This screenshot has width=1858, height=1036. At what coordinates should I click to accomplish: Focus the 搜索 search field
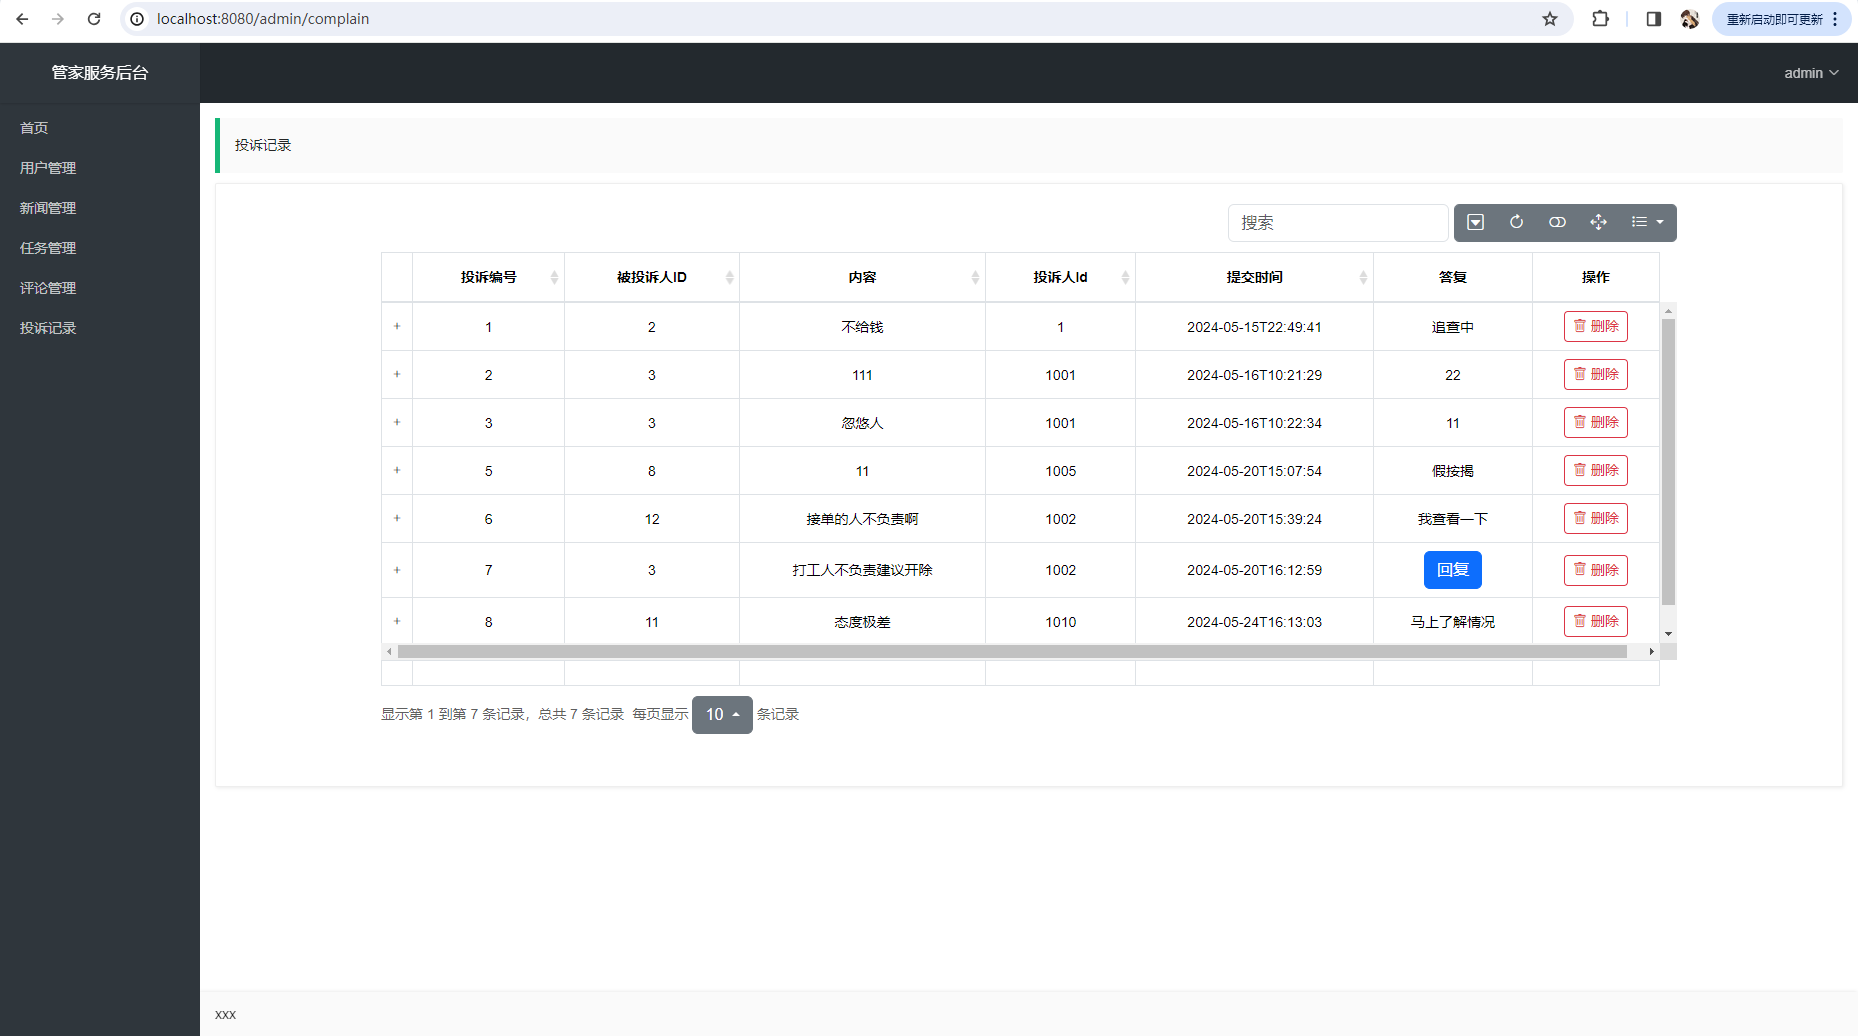[1338, 223]
